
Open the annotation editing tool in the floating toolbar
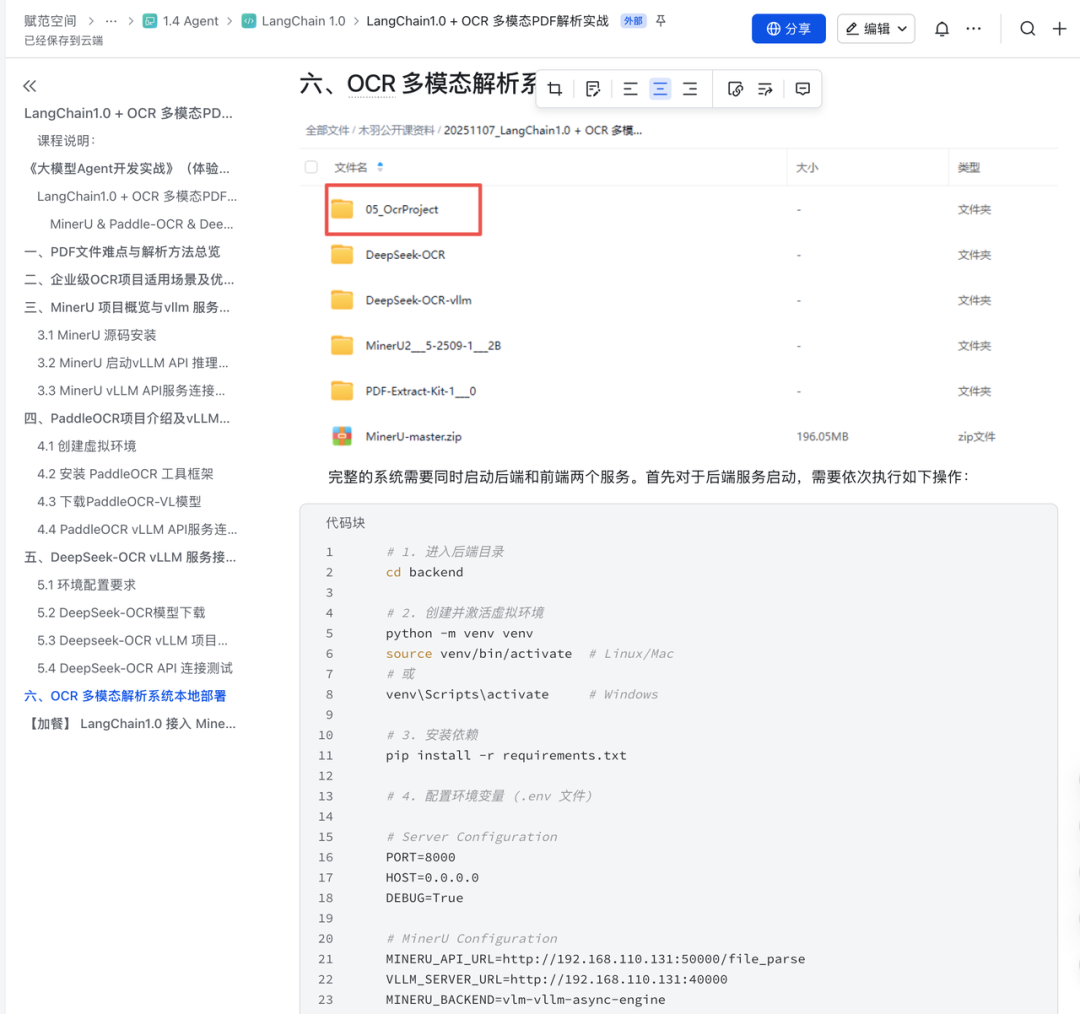point(592,88)
